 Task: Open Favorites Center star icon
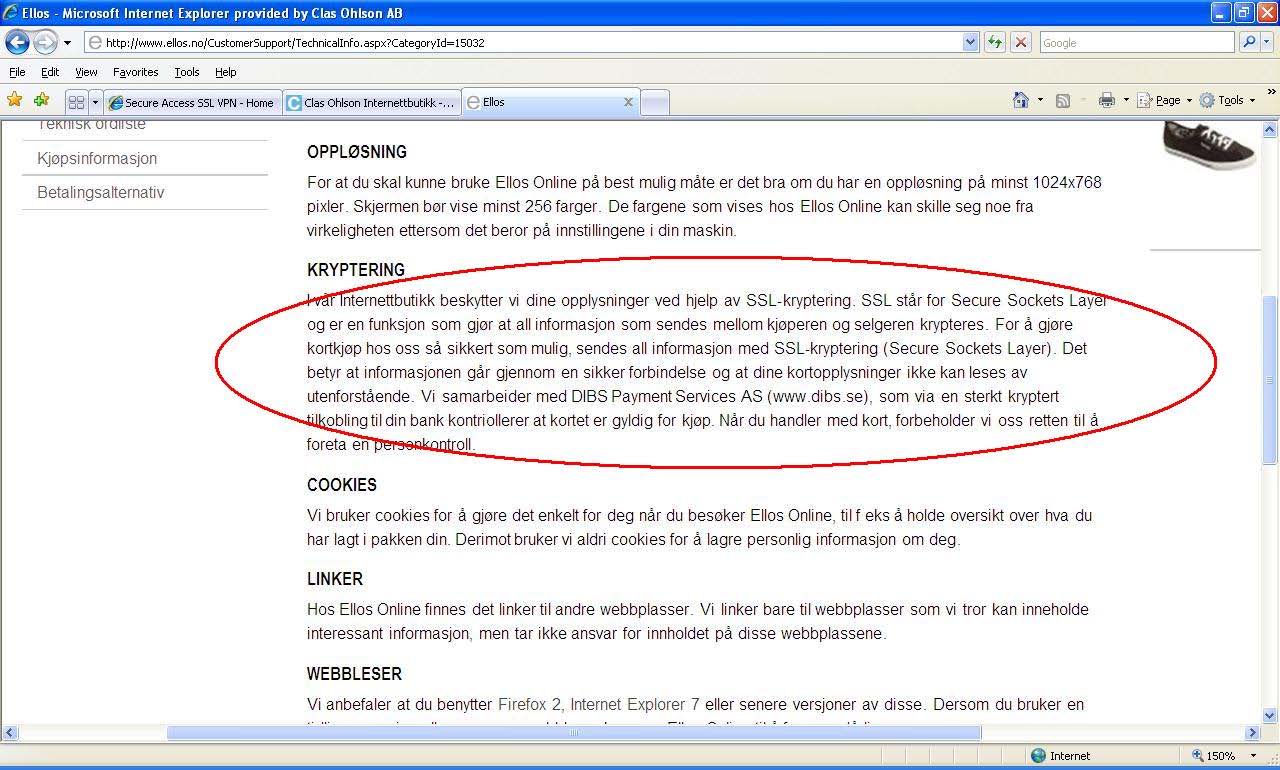[14, 100]
